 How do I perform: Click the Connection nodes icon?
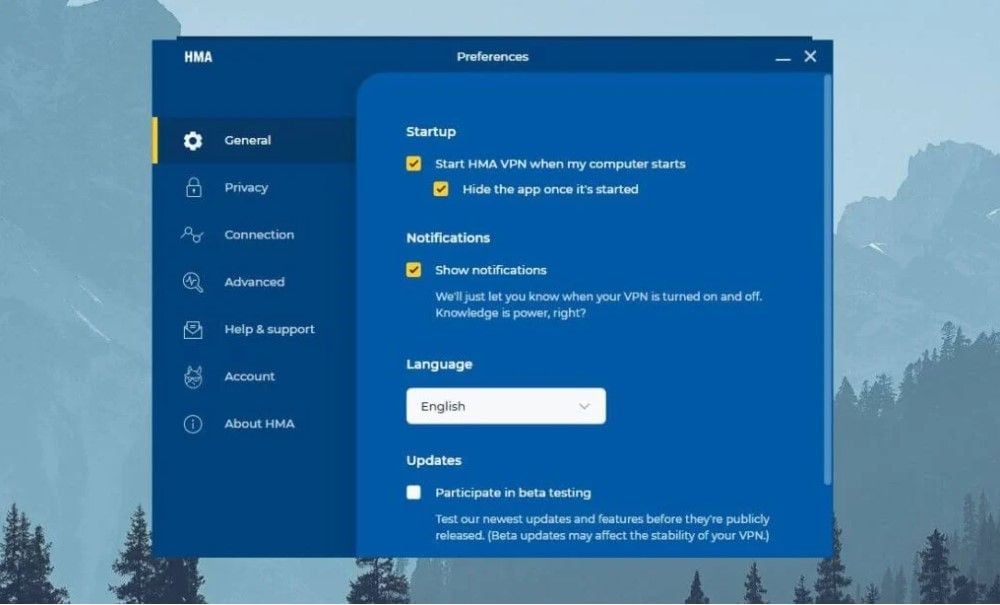[x=192, y=235]
